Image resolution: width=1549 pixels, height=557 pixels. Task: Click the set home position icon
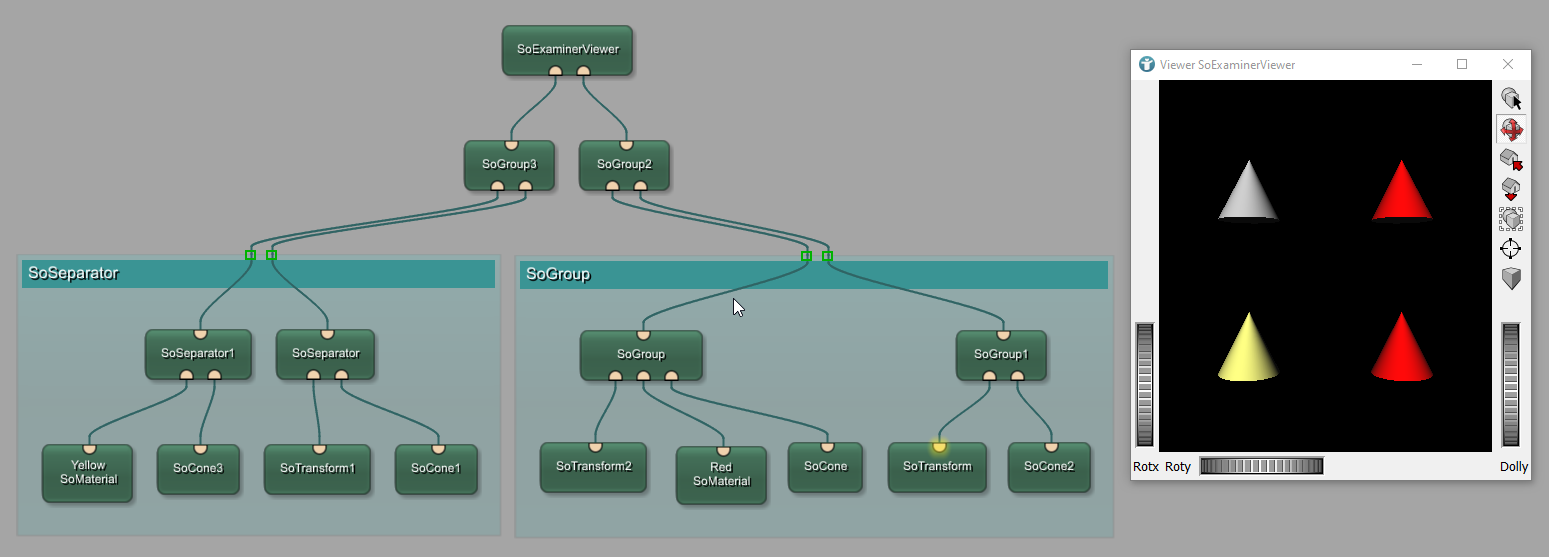pyautogui.click(x=1511, y=188)
